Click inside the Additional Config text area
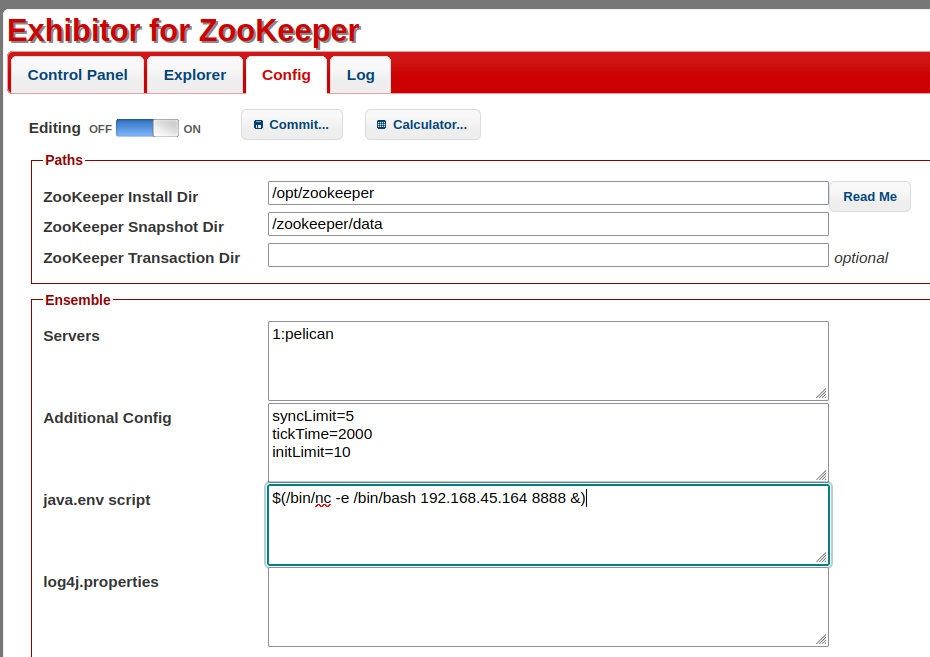The height and width of the screenshot is (657, 930). click(x=548, y=443)
